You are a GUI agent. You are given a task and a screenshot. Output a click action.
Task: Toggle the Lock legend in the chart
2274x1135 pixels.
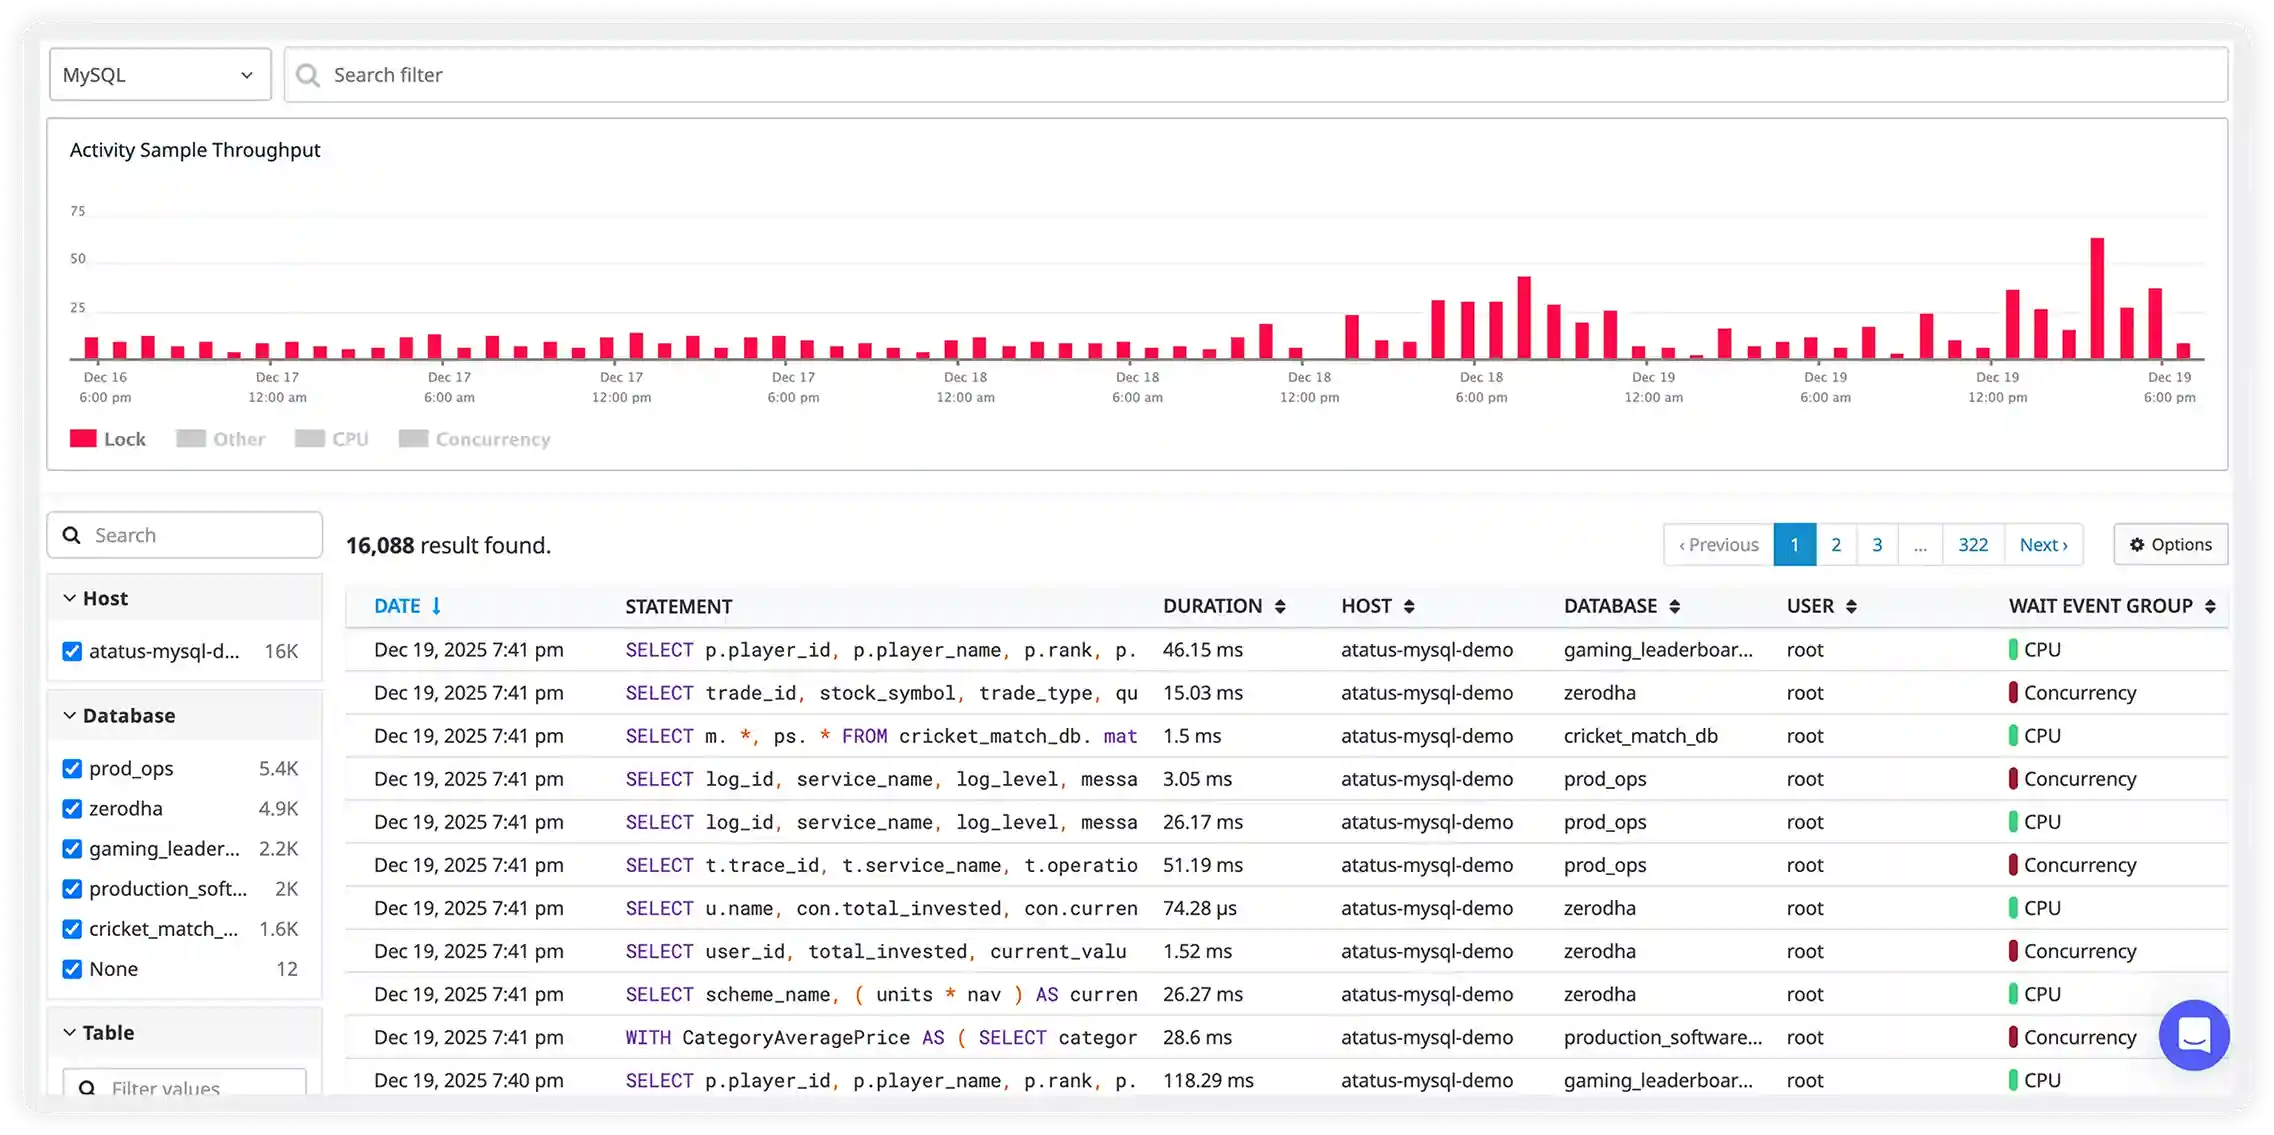[x=107, y=439]
